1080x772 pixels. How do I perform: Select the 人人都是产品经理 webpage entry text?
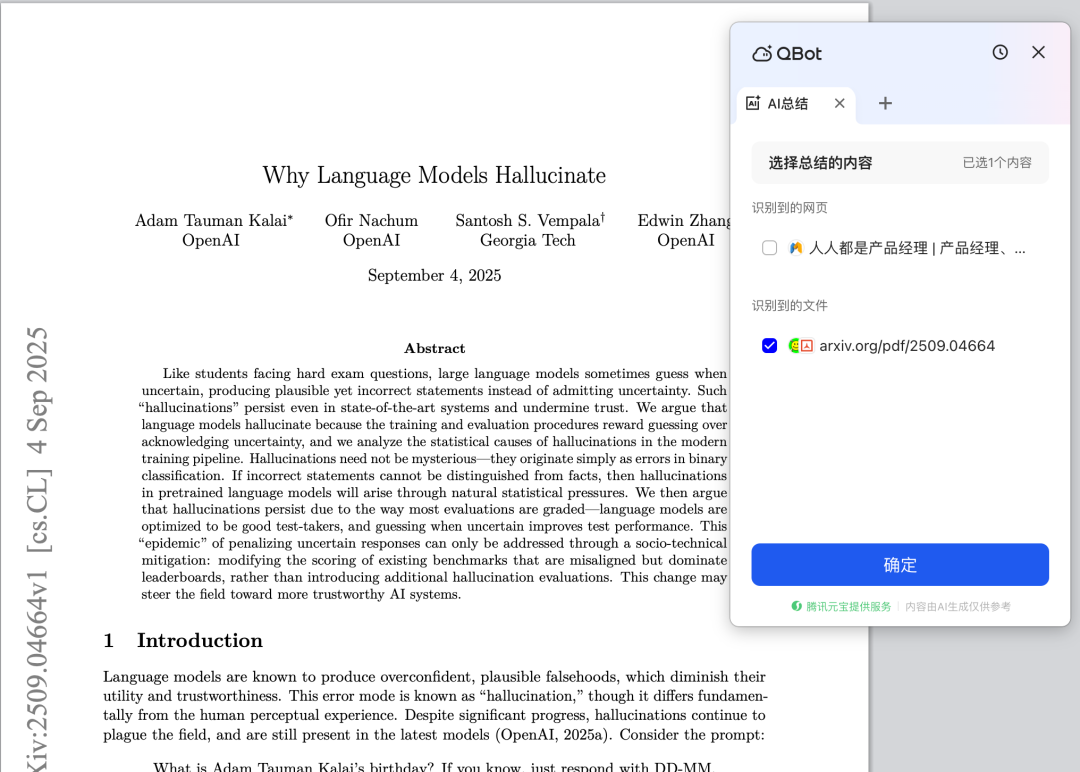917,248
